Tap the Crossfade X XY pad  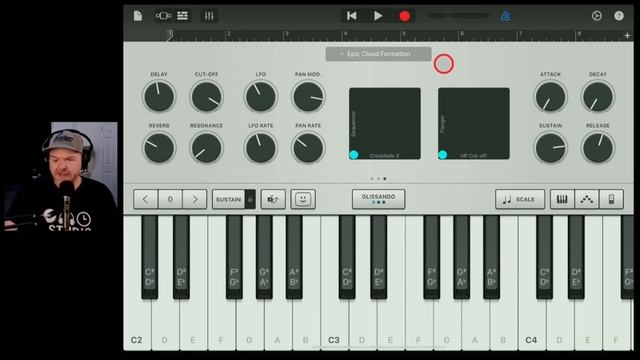click(x=385, y=123)
